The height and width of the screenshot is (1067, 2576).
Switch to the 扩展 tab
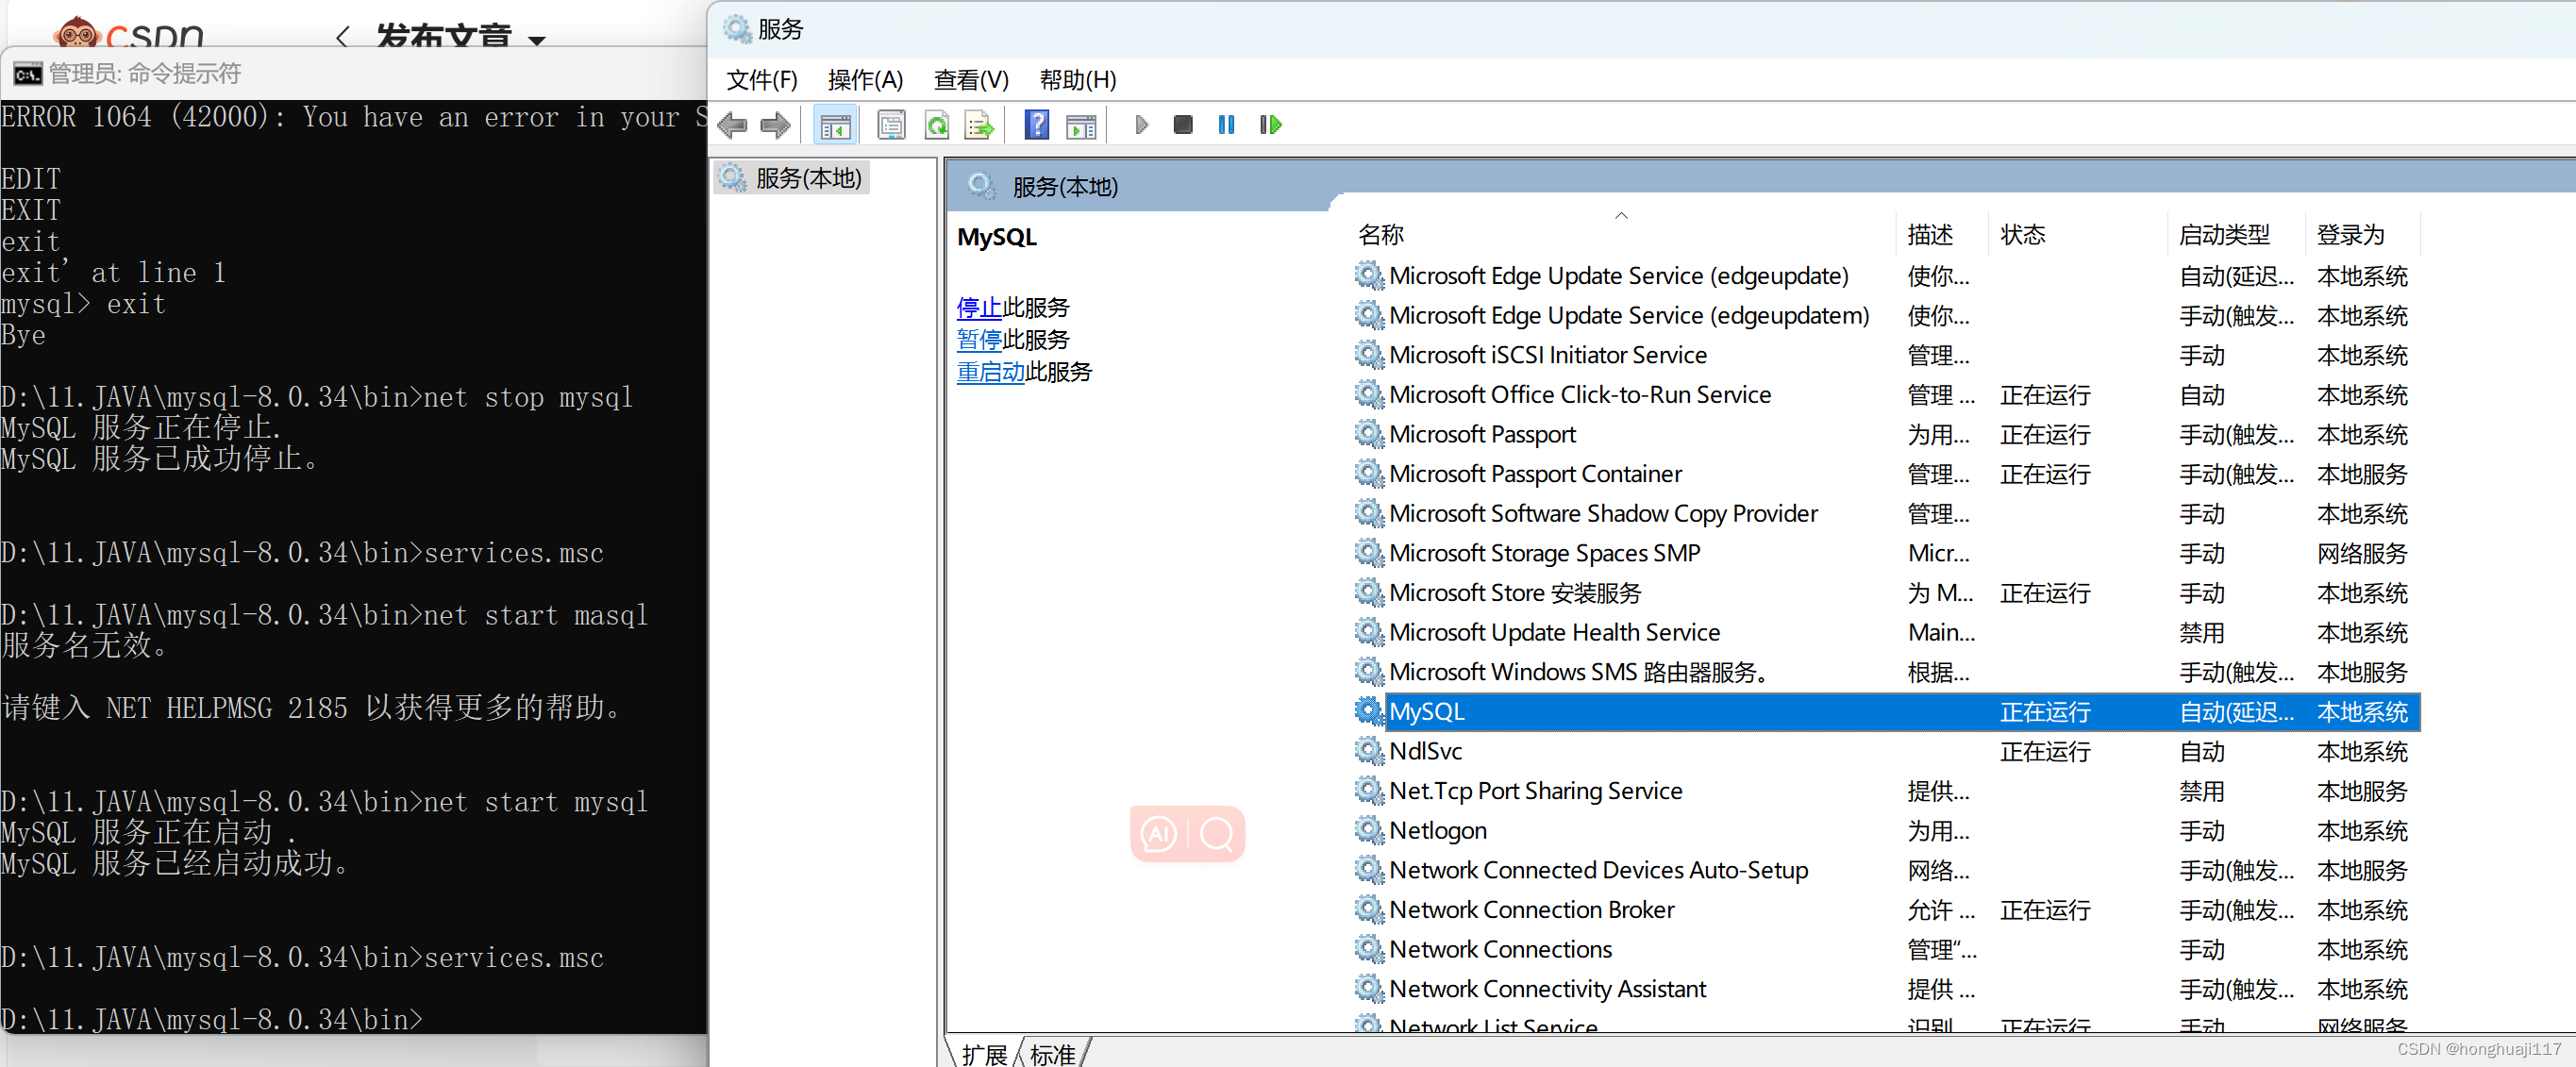coord(984,1053)
